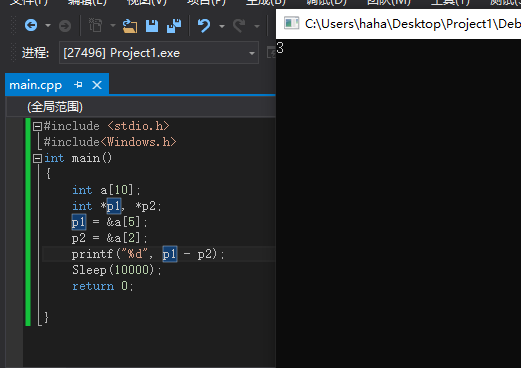
Task: Click the Sleep(10000) statement
Action: click(x=116, y=270)
